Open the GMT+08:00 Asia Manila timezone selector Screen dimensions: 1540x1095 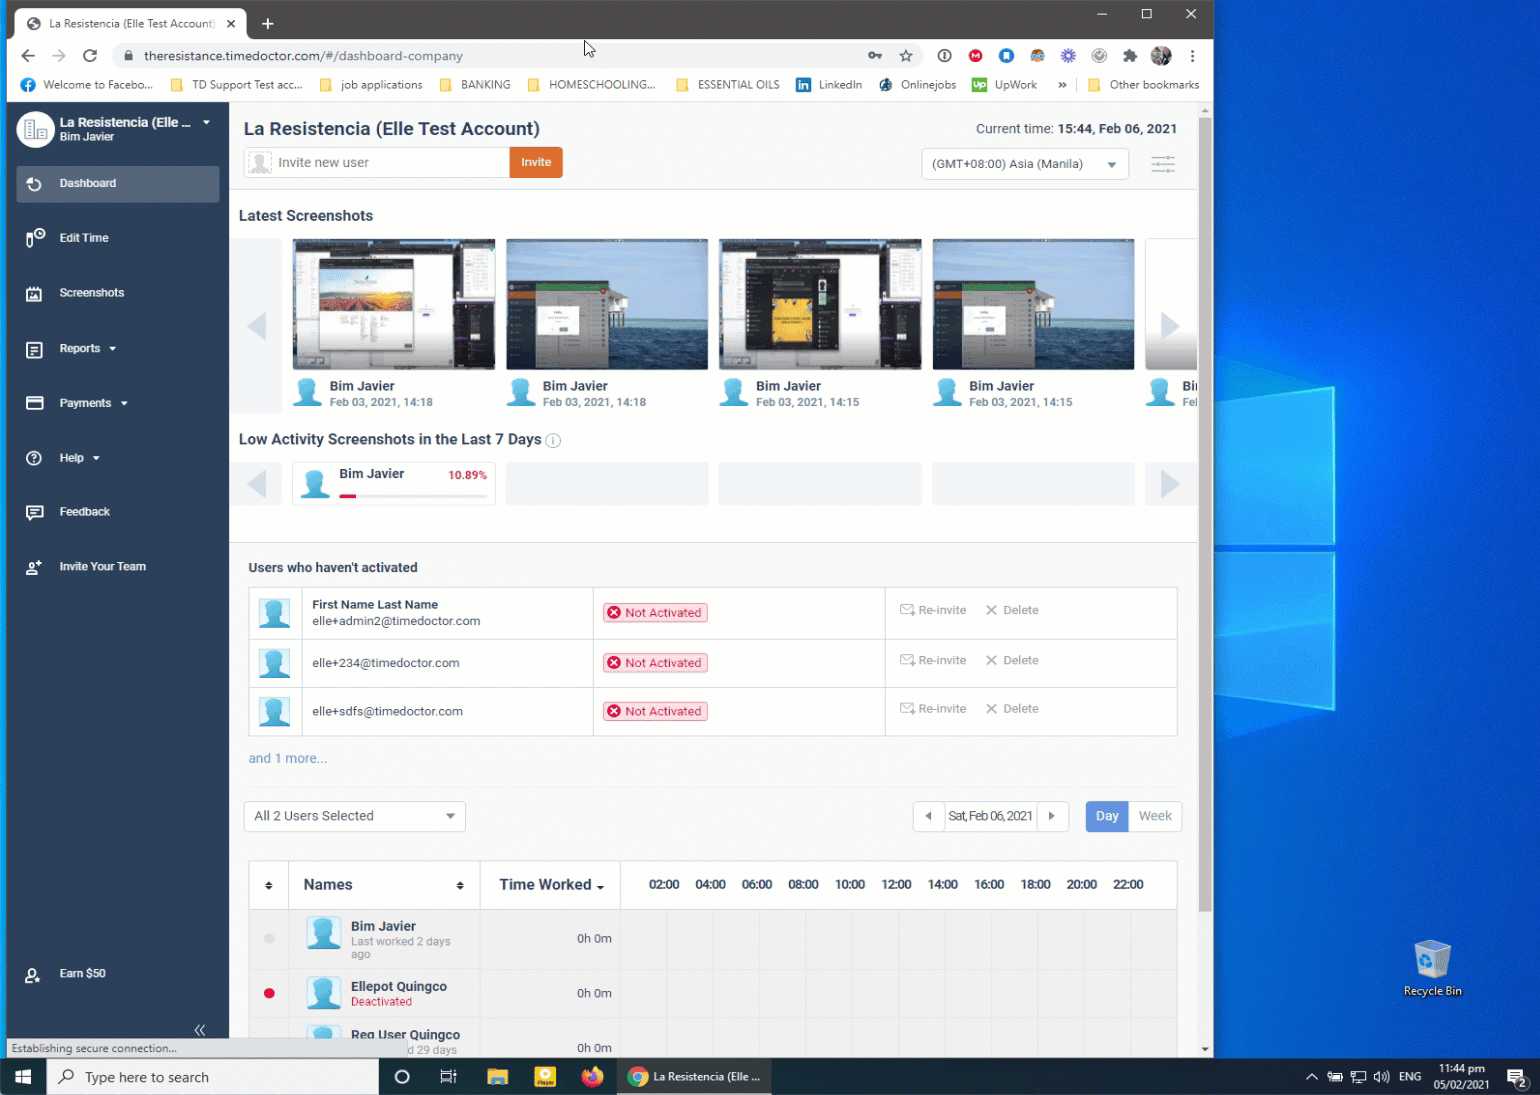(1023, 163)
